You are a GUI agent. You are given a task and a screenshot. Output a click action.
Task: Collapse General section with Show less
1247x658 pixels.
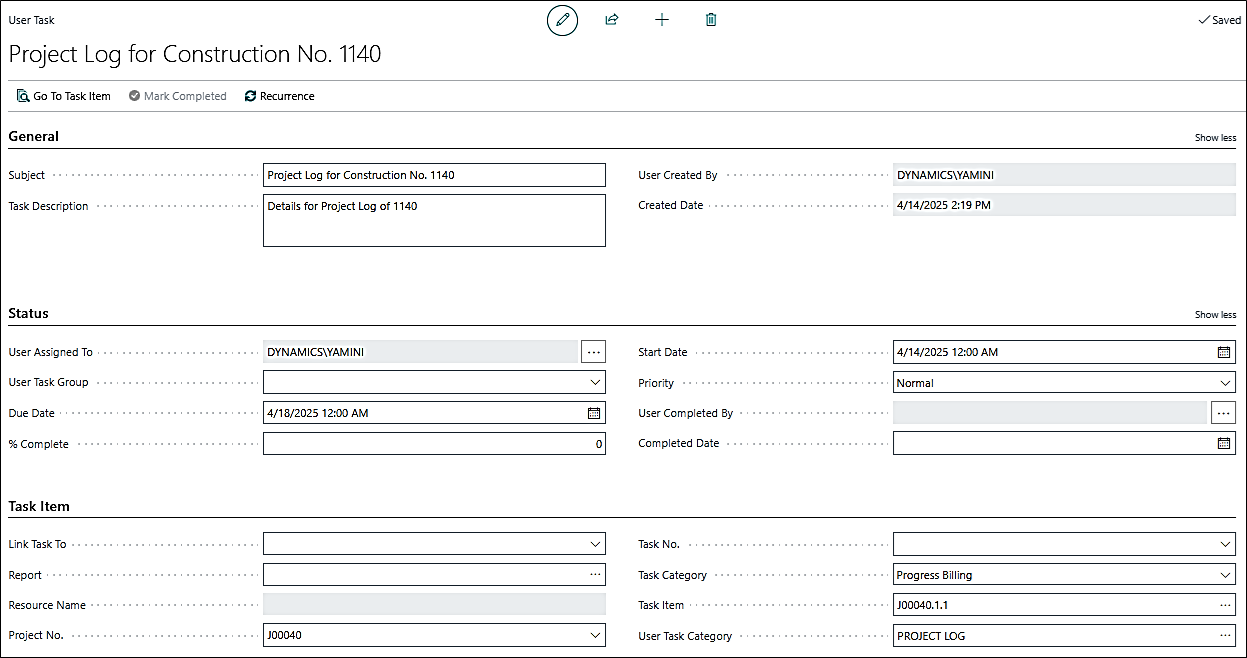(x=1215, y=138)
